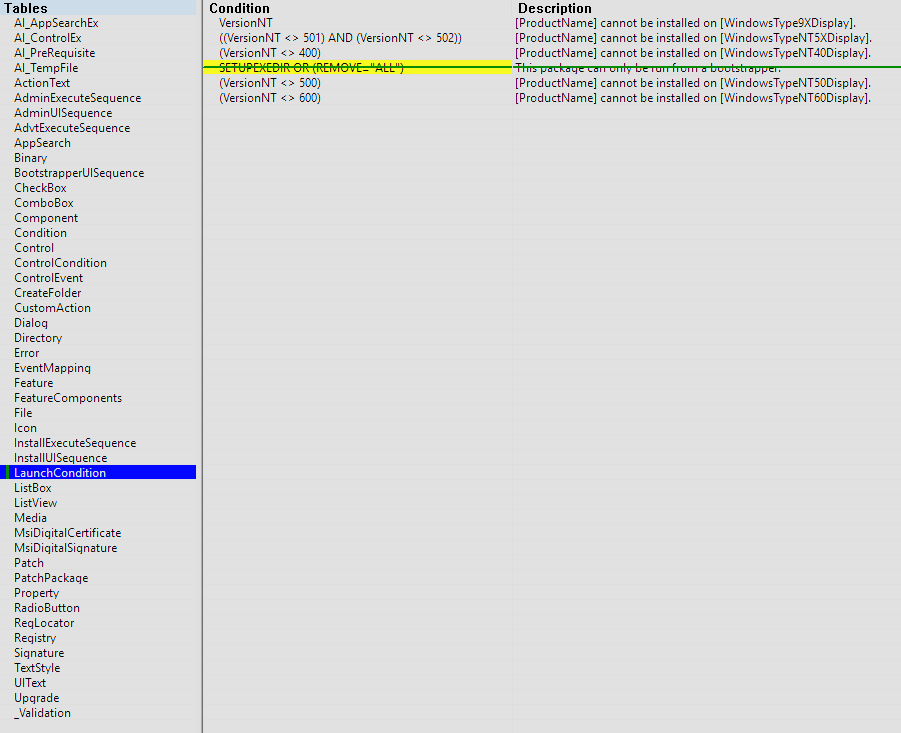Select the deleted SETUPEXEDIR condition row
This screenshot has height=733, width=901.
click(x=311, y=68)
